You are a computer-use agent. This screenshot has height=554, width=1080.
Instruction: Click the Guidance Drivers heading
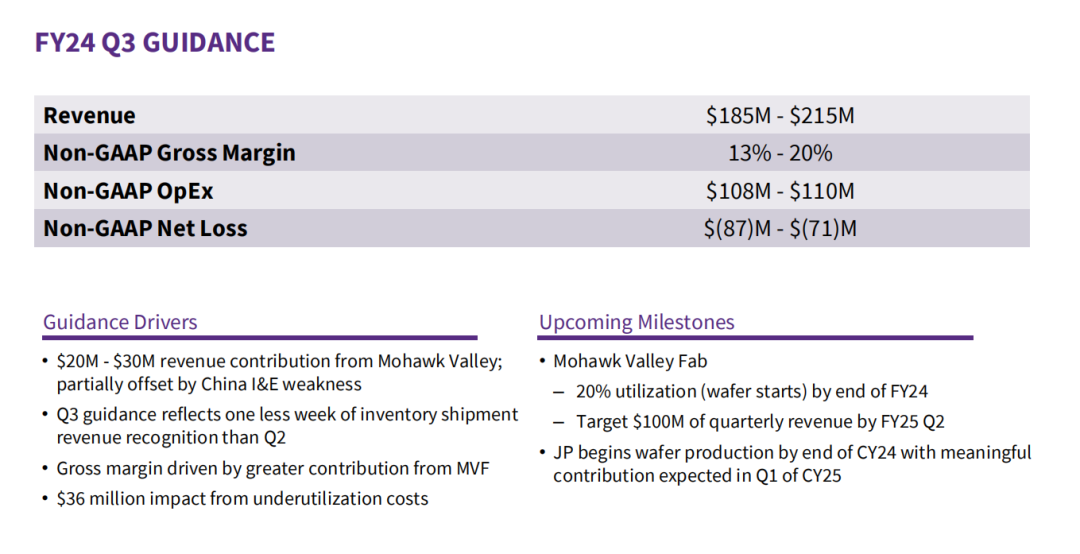[x=120, y=322]
